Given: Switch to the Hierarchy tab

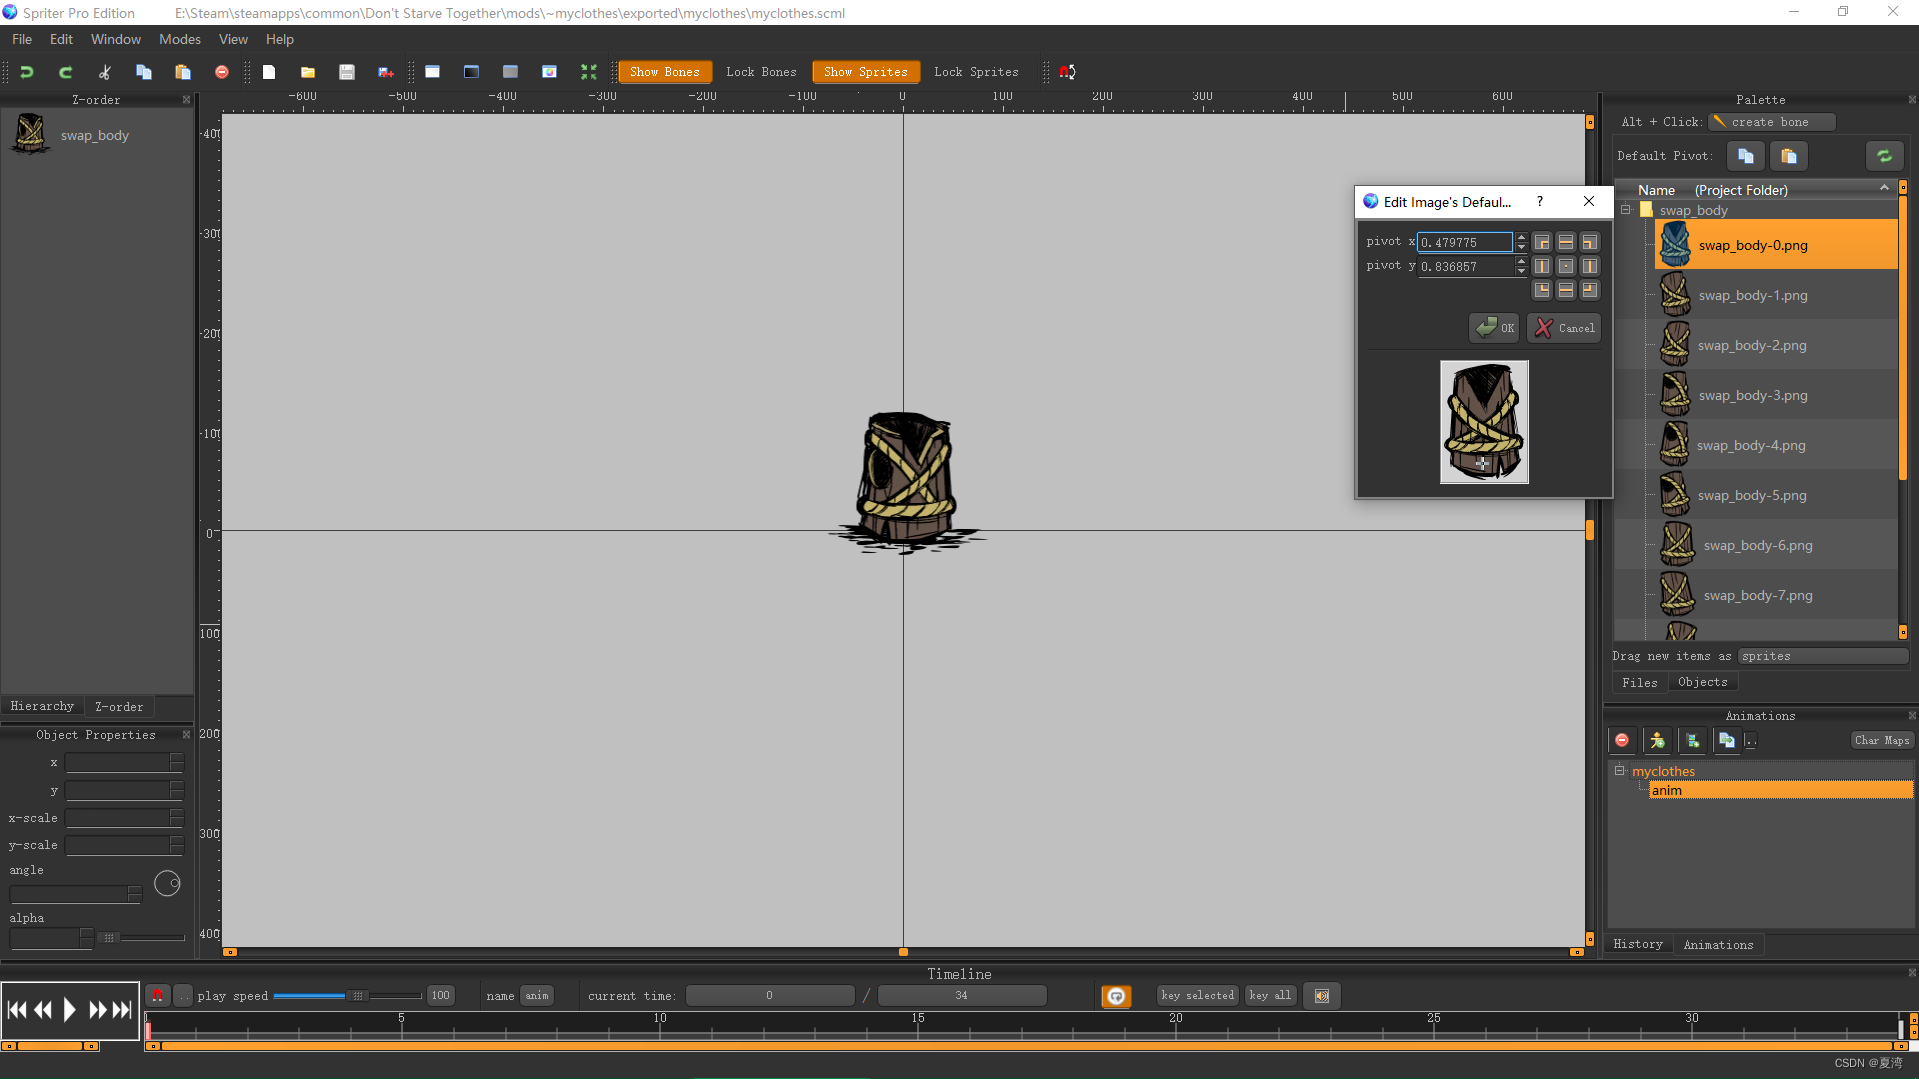Looking at the screenshot, I should [x=42, y=706].
